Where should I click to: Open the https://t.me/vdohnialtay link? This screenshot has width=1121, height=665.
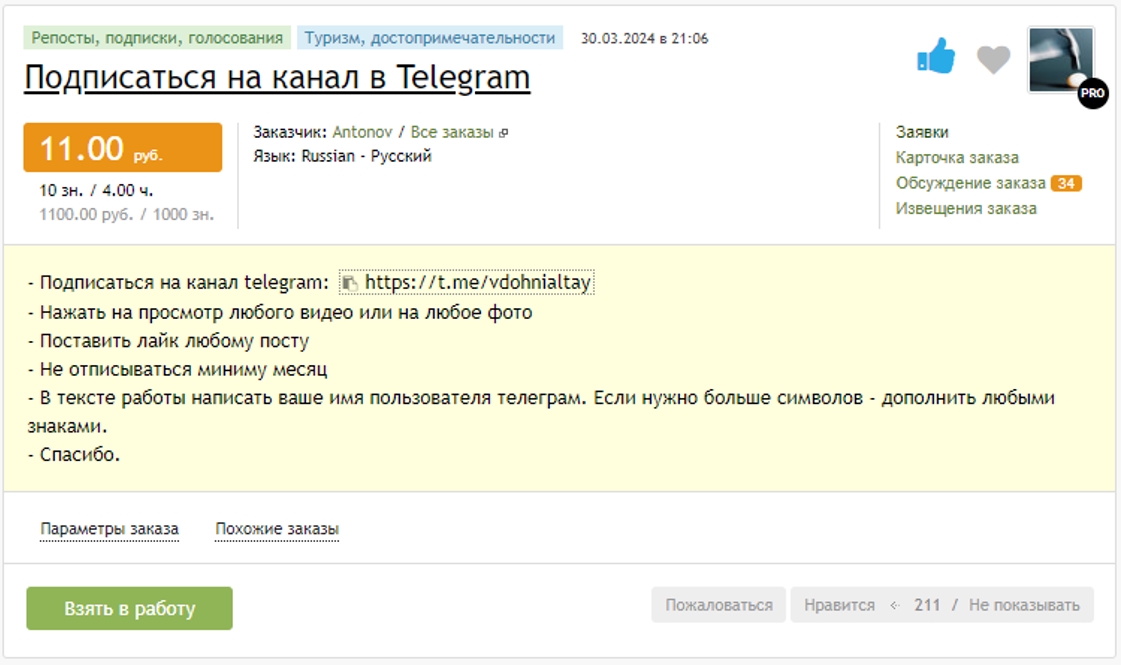tap(478, 282)
